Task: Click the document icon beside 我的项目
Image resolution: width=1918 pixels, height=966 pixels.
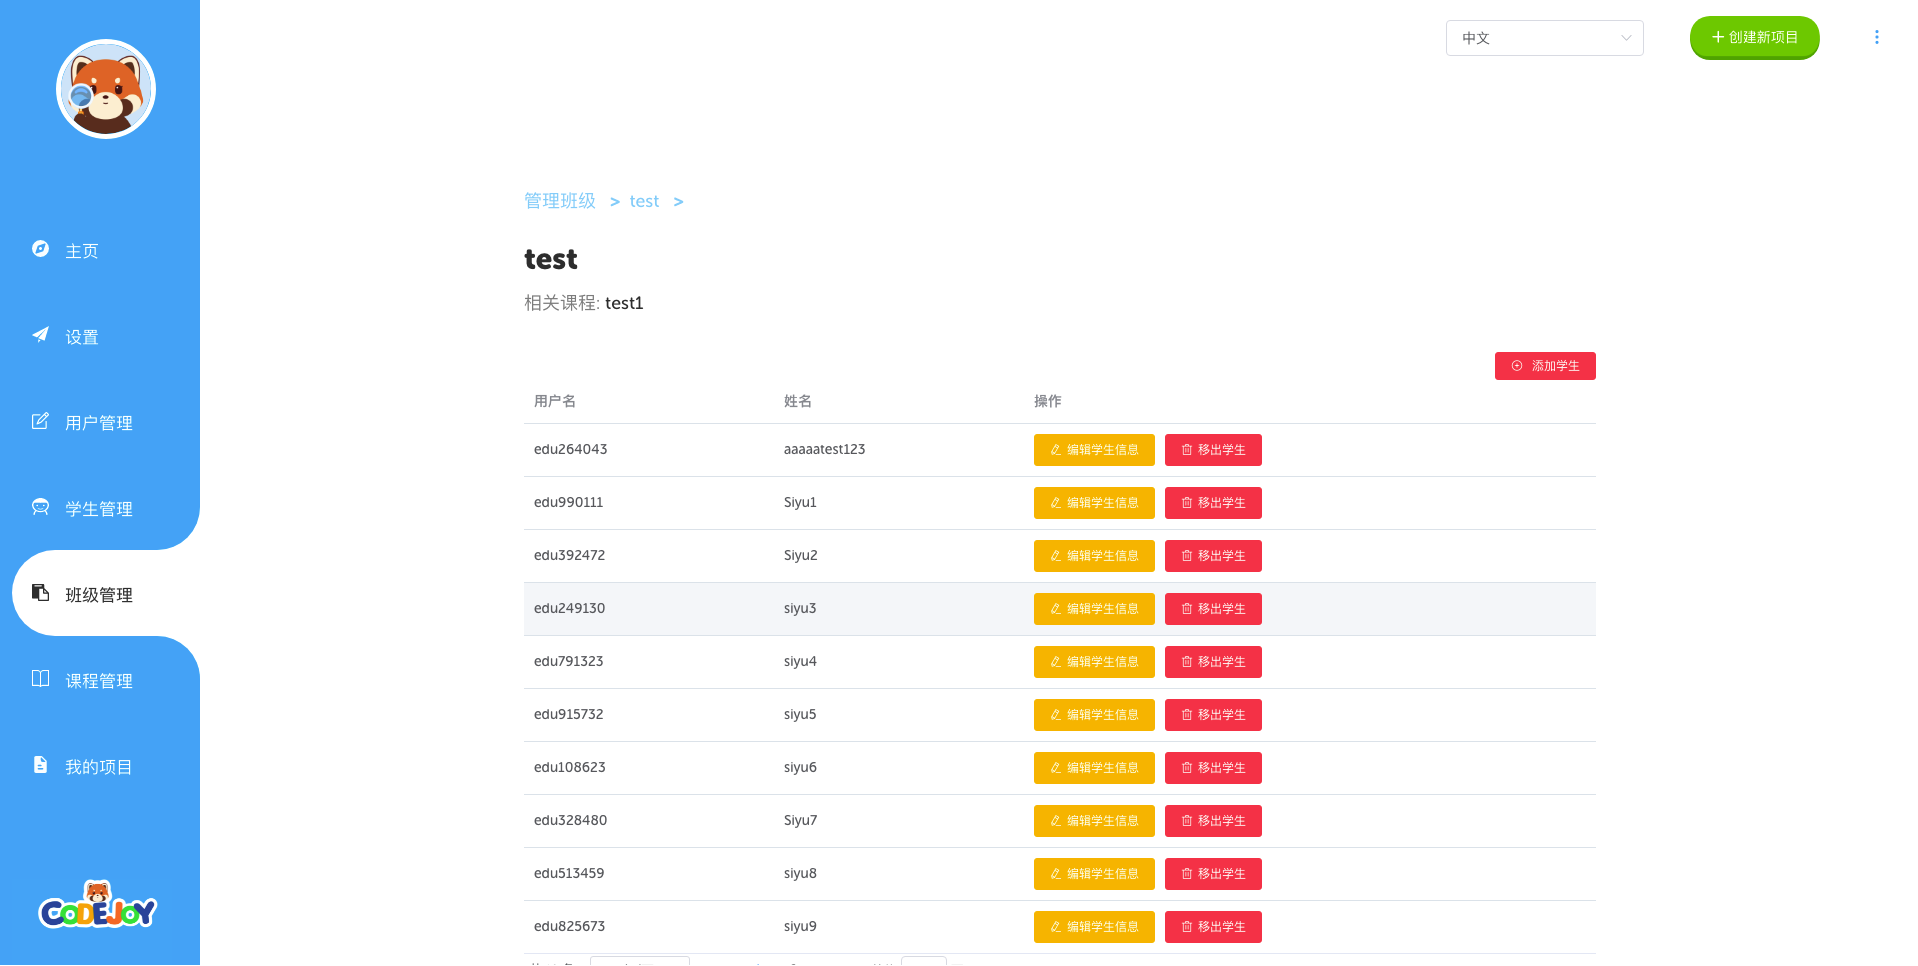Action: point(40,765)
